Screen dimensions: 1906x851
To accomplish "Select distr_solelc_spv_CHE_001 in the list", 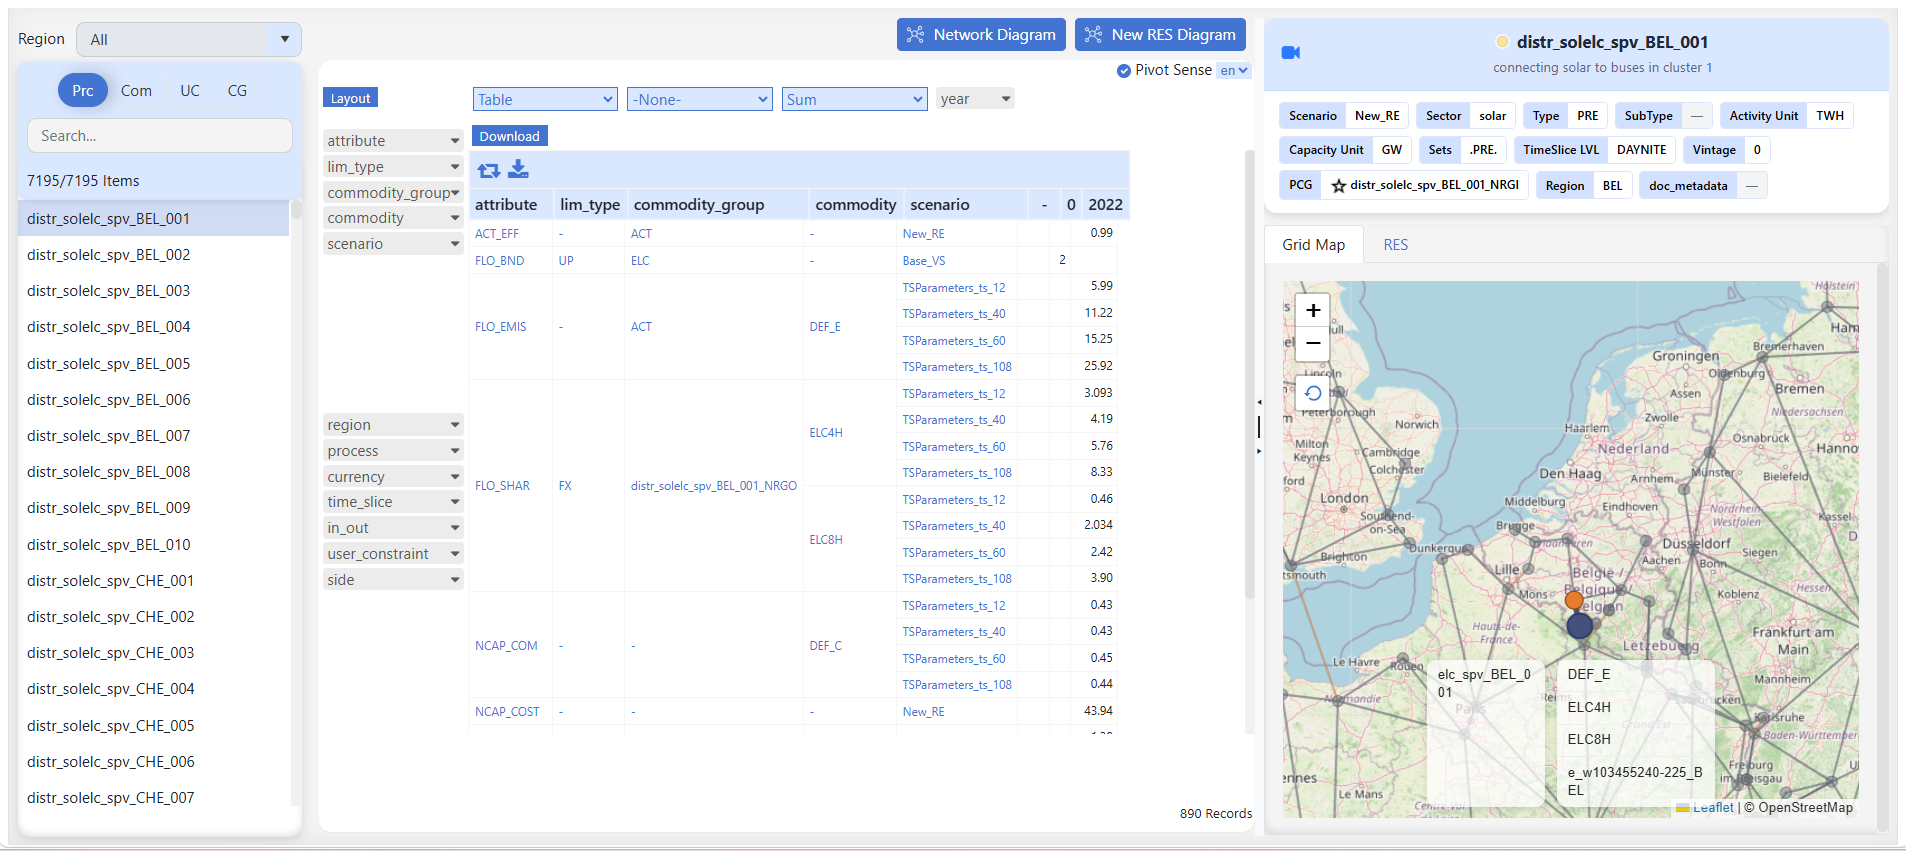I will pyautogui.click(x=153, y=581).
